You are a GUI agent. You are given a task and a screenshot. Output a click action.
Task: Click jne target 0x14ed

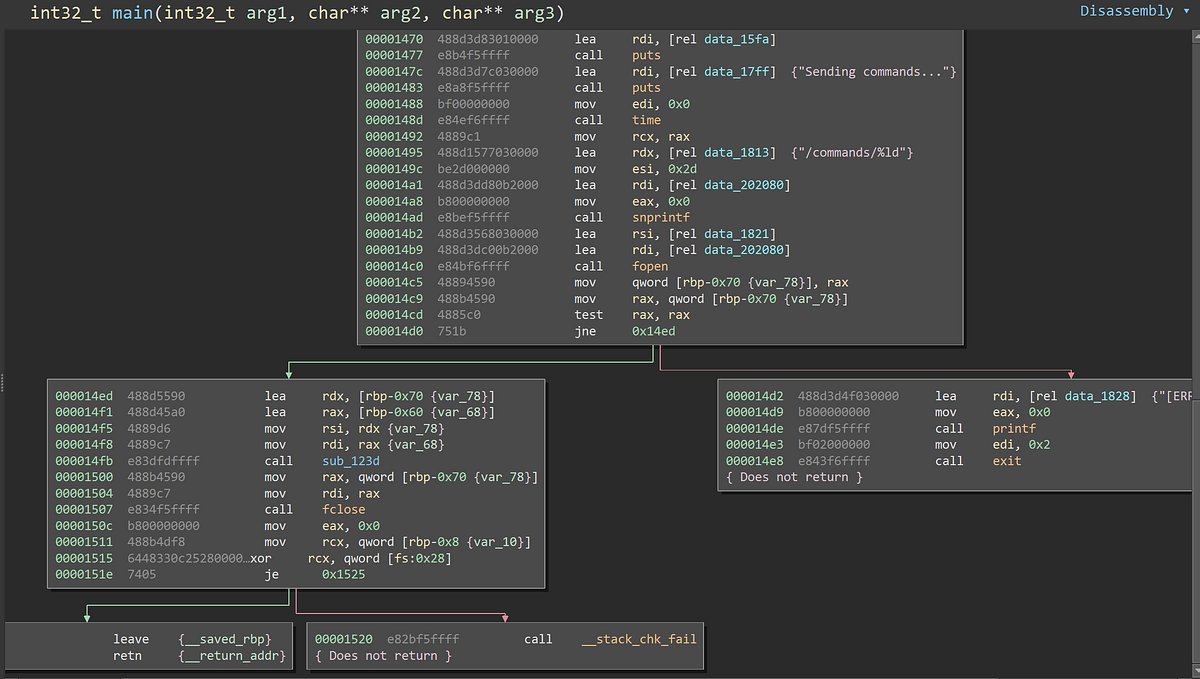click(x=653, y=331)
